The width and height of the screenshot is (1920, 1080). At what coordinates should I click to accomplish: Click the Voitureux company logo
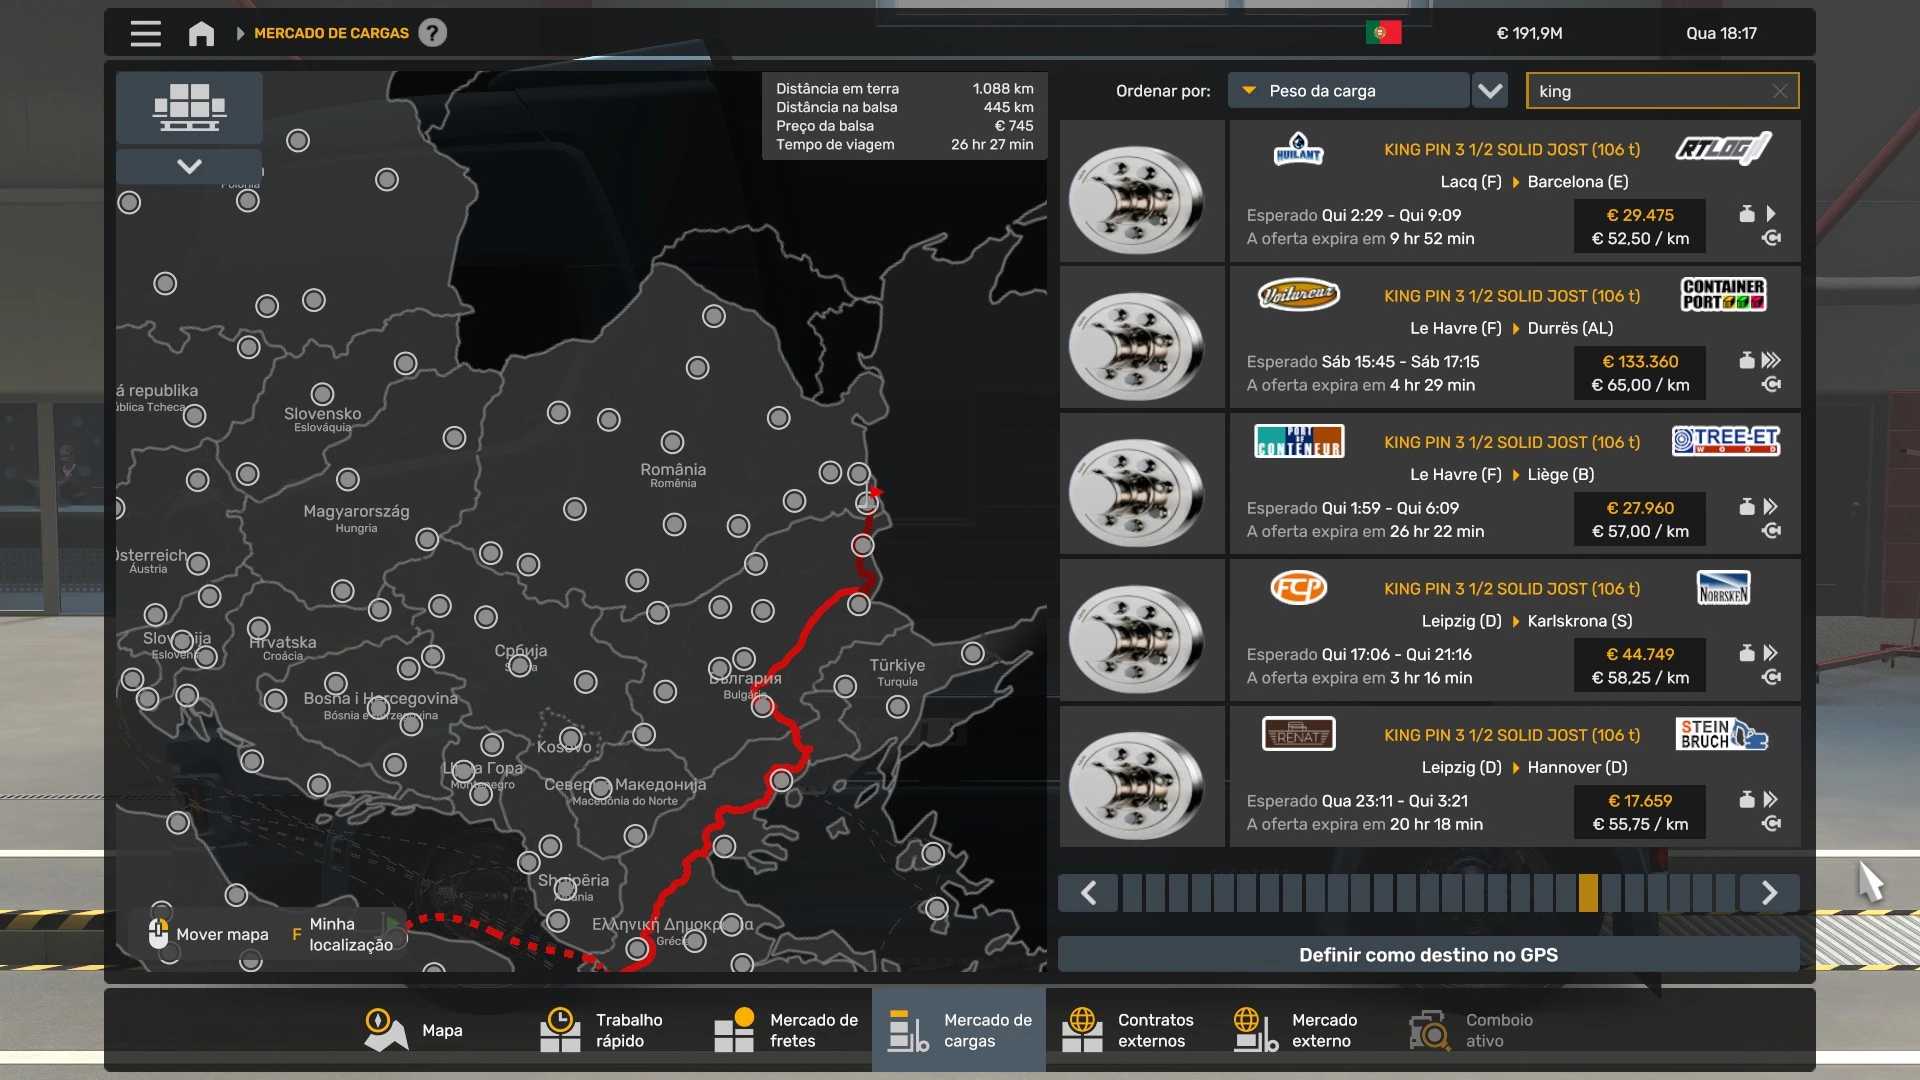pyautogui.click(x=1298, y=294)
